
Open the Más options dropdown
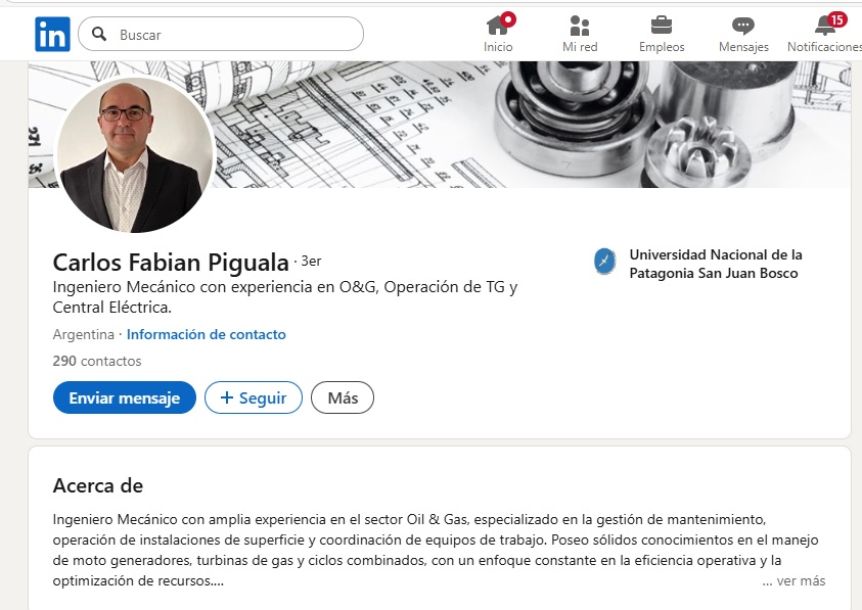[x=342, y=397]
